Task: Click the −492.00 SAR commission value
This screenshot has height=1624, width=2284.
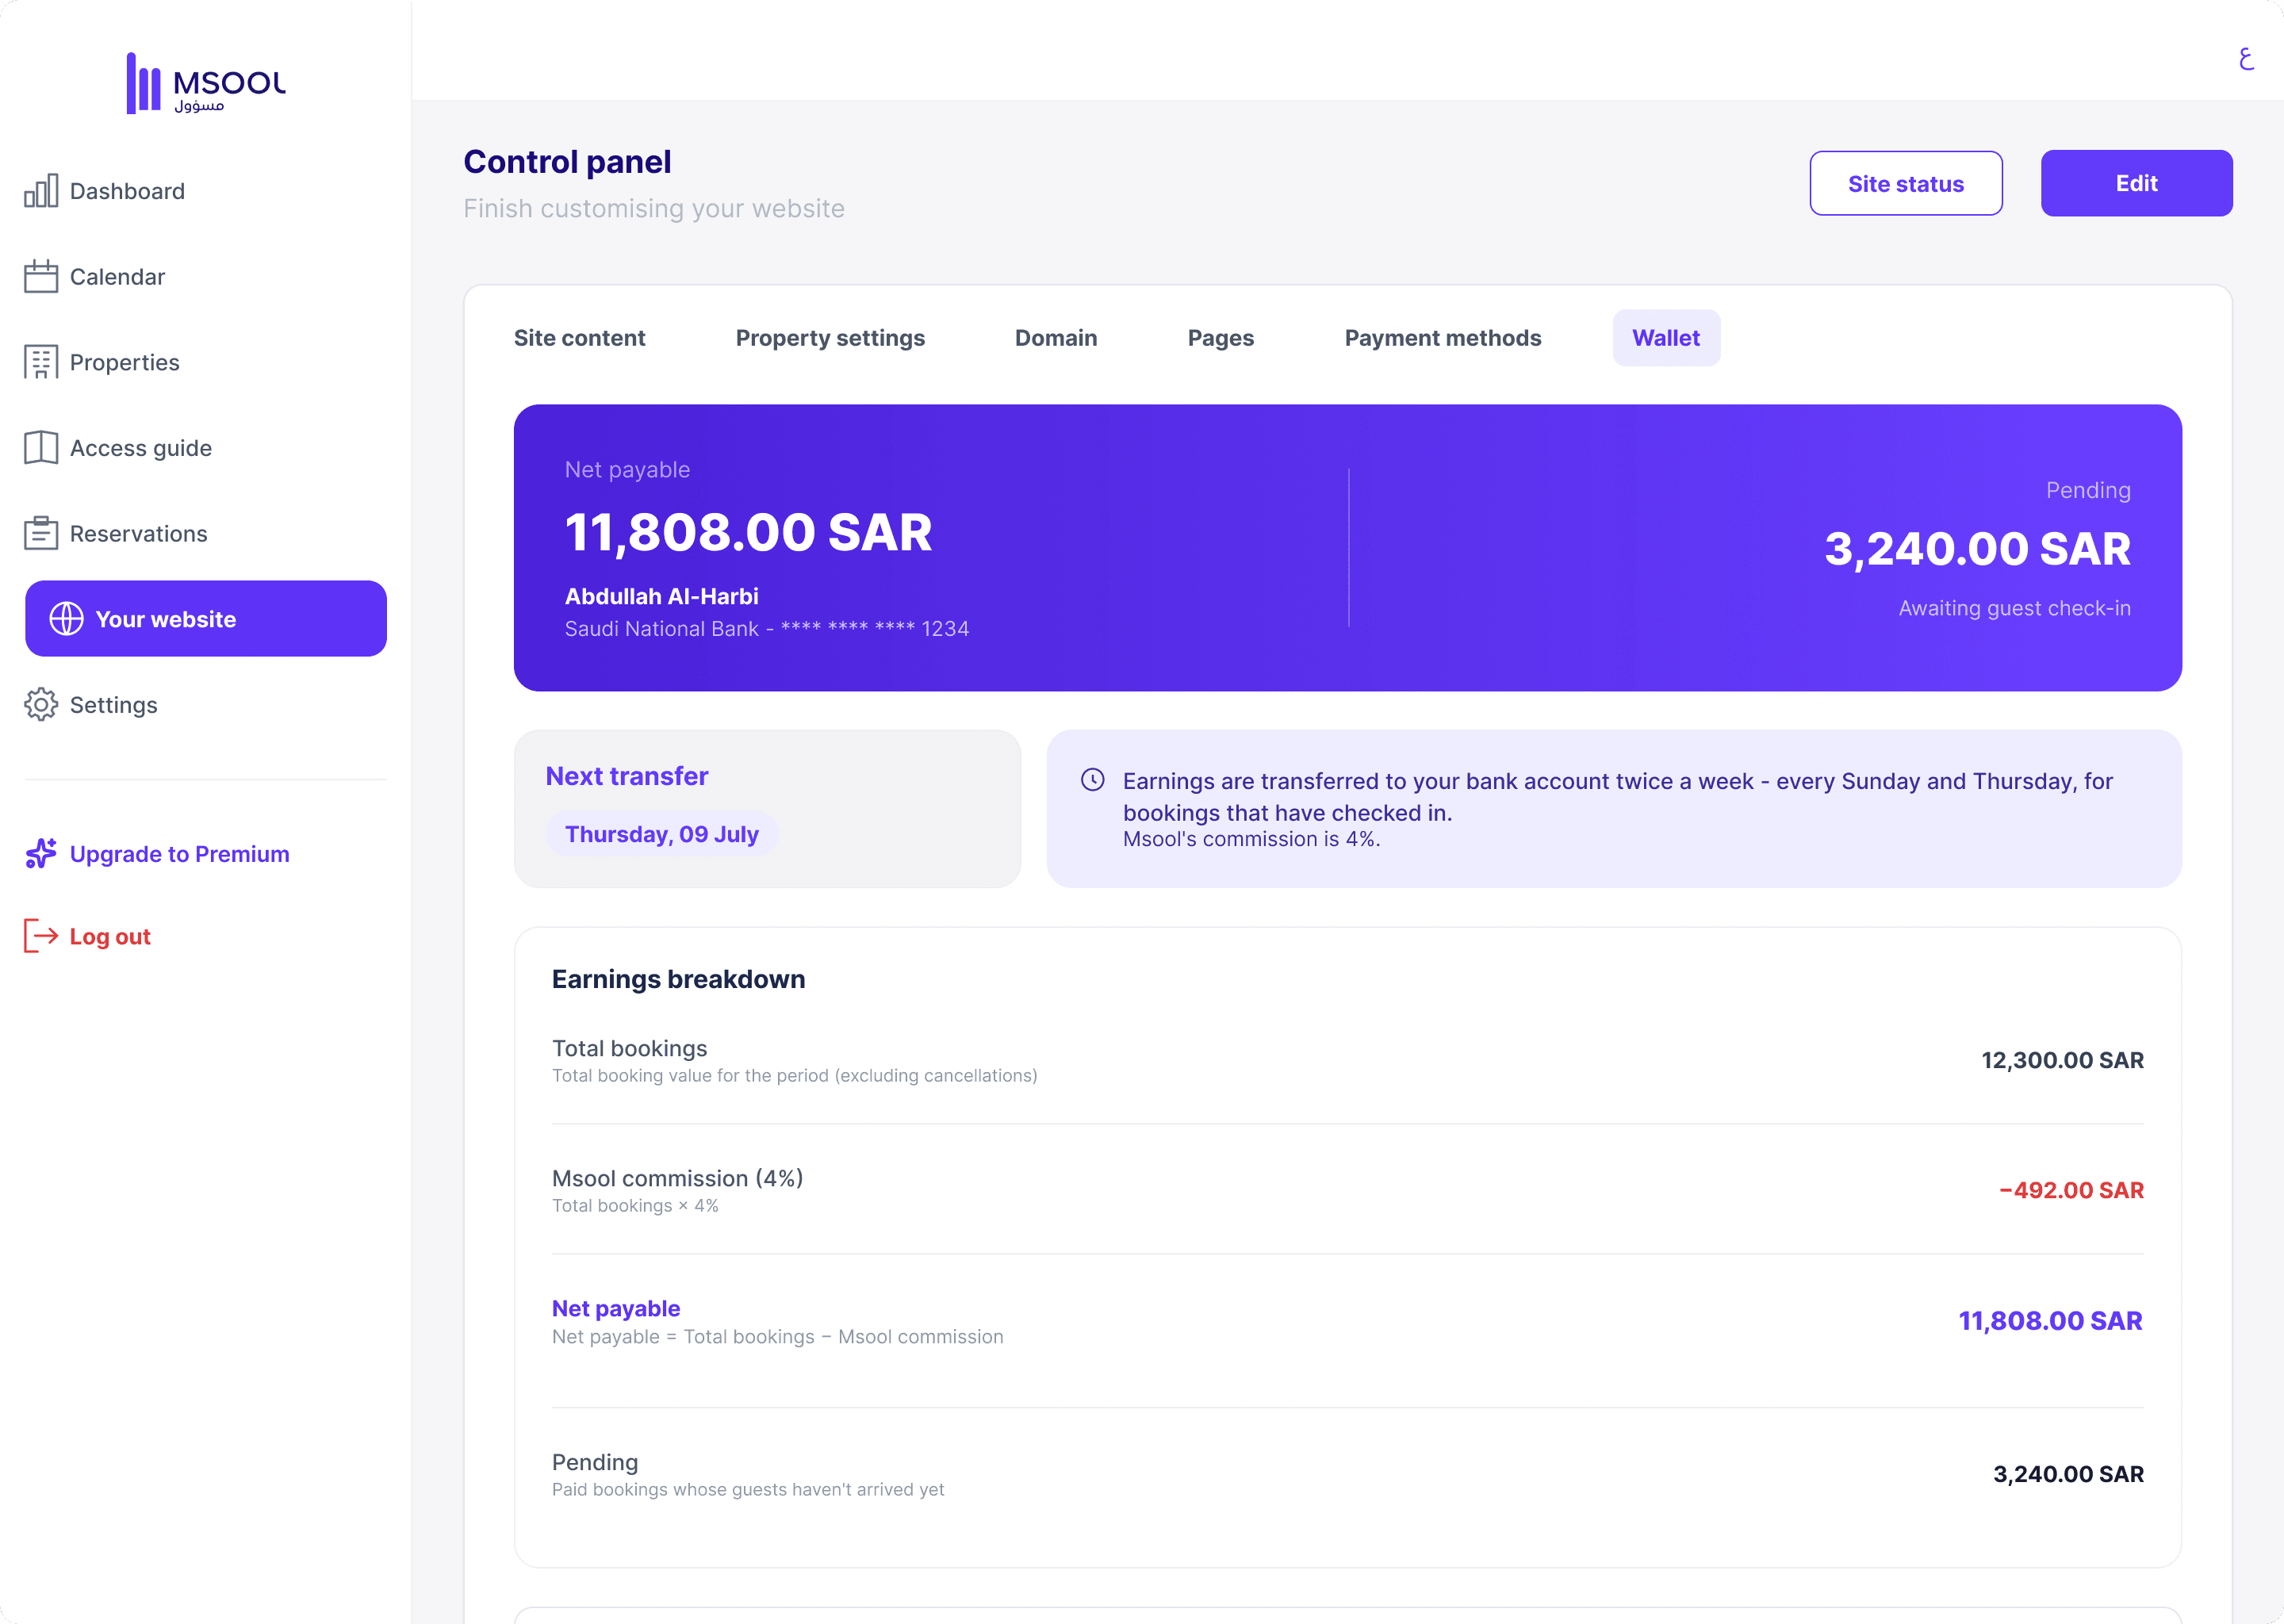Action: 2071,1190
